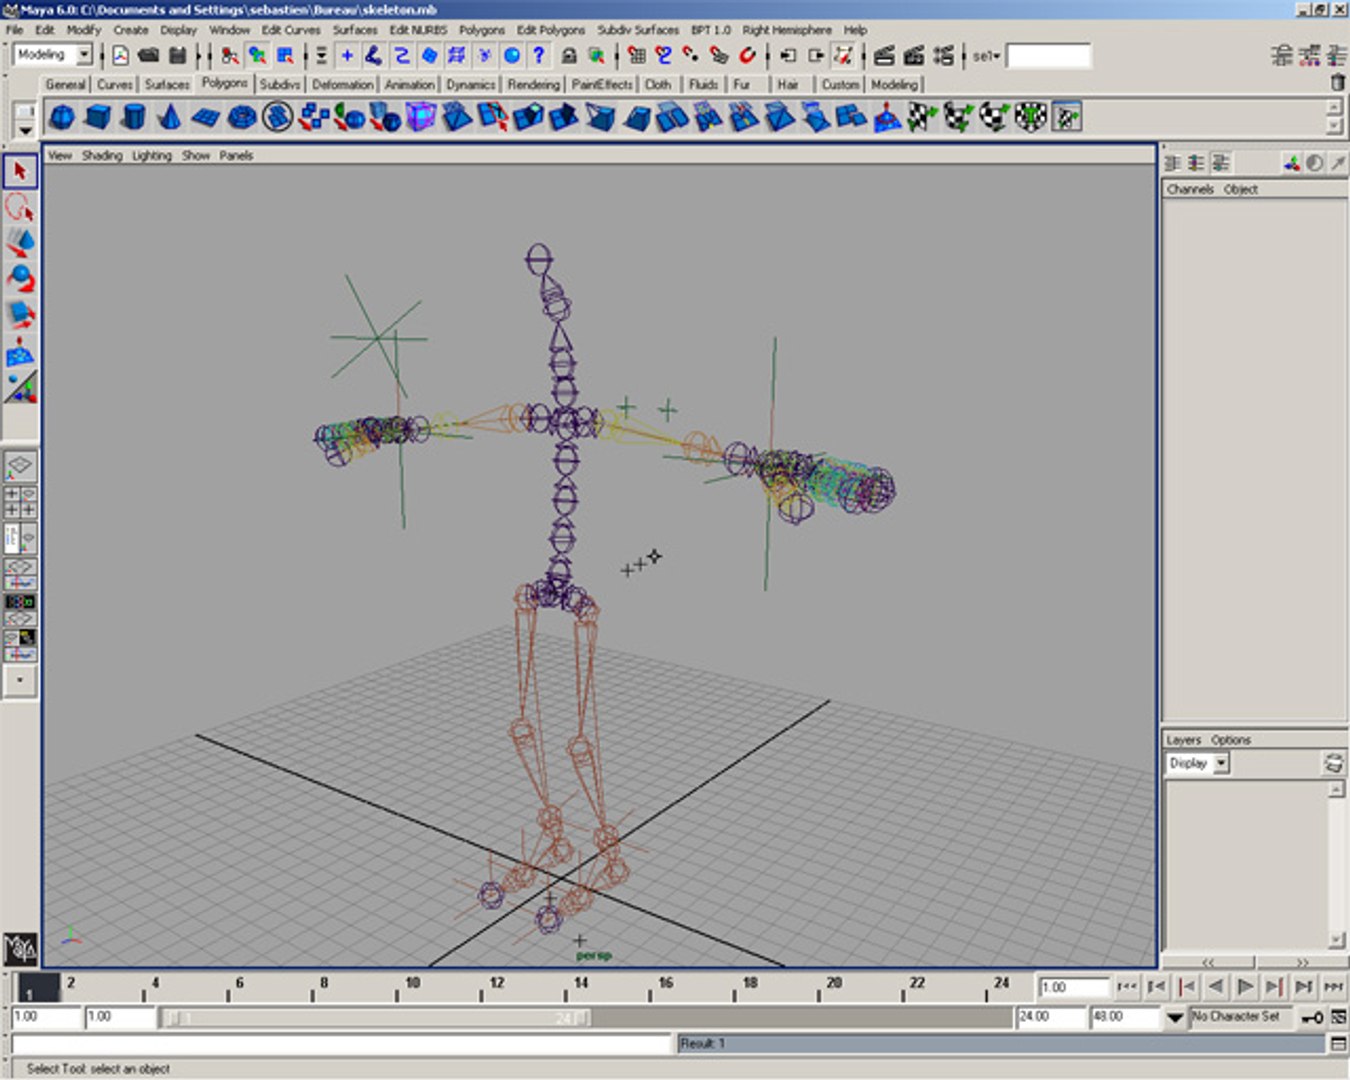Activate the Move tool
This screenshot has width=1350, height=1080.
tap(19, 243)
